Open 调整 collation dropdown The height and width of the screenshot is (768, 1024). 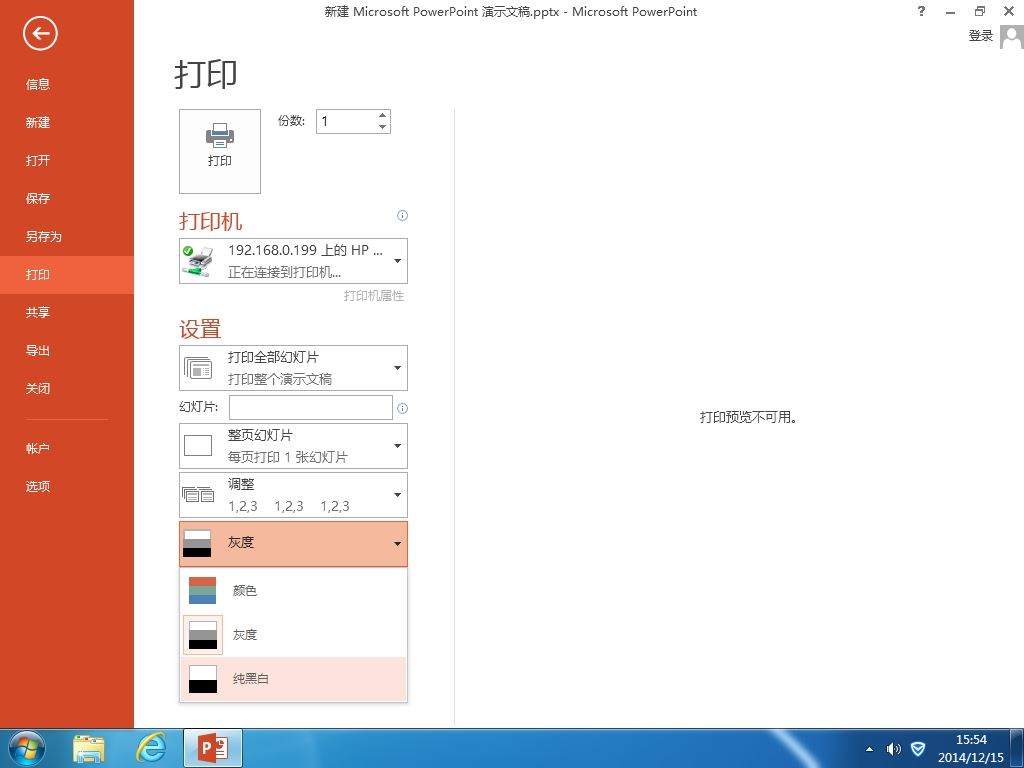(293, 495)
